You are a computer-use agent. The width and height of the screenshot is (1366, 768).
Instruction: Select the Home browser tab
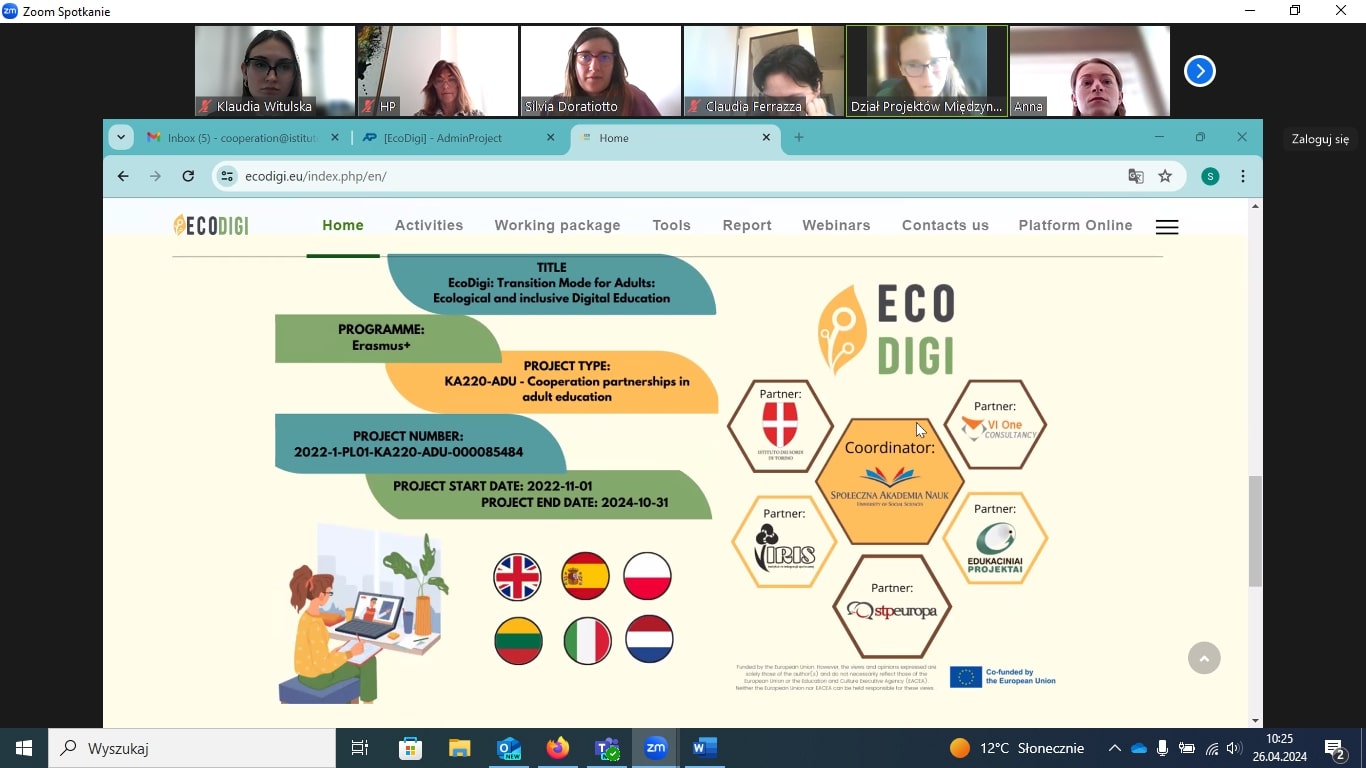tap(675, 138)
